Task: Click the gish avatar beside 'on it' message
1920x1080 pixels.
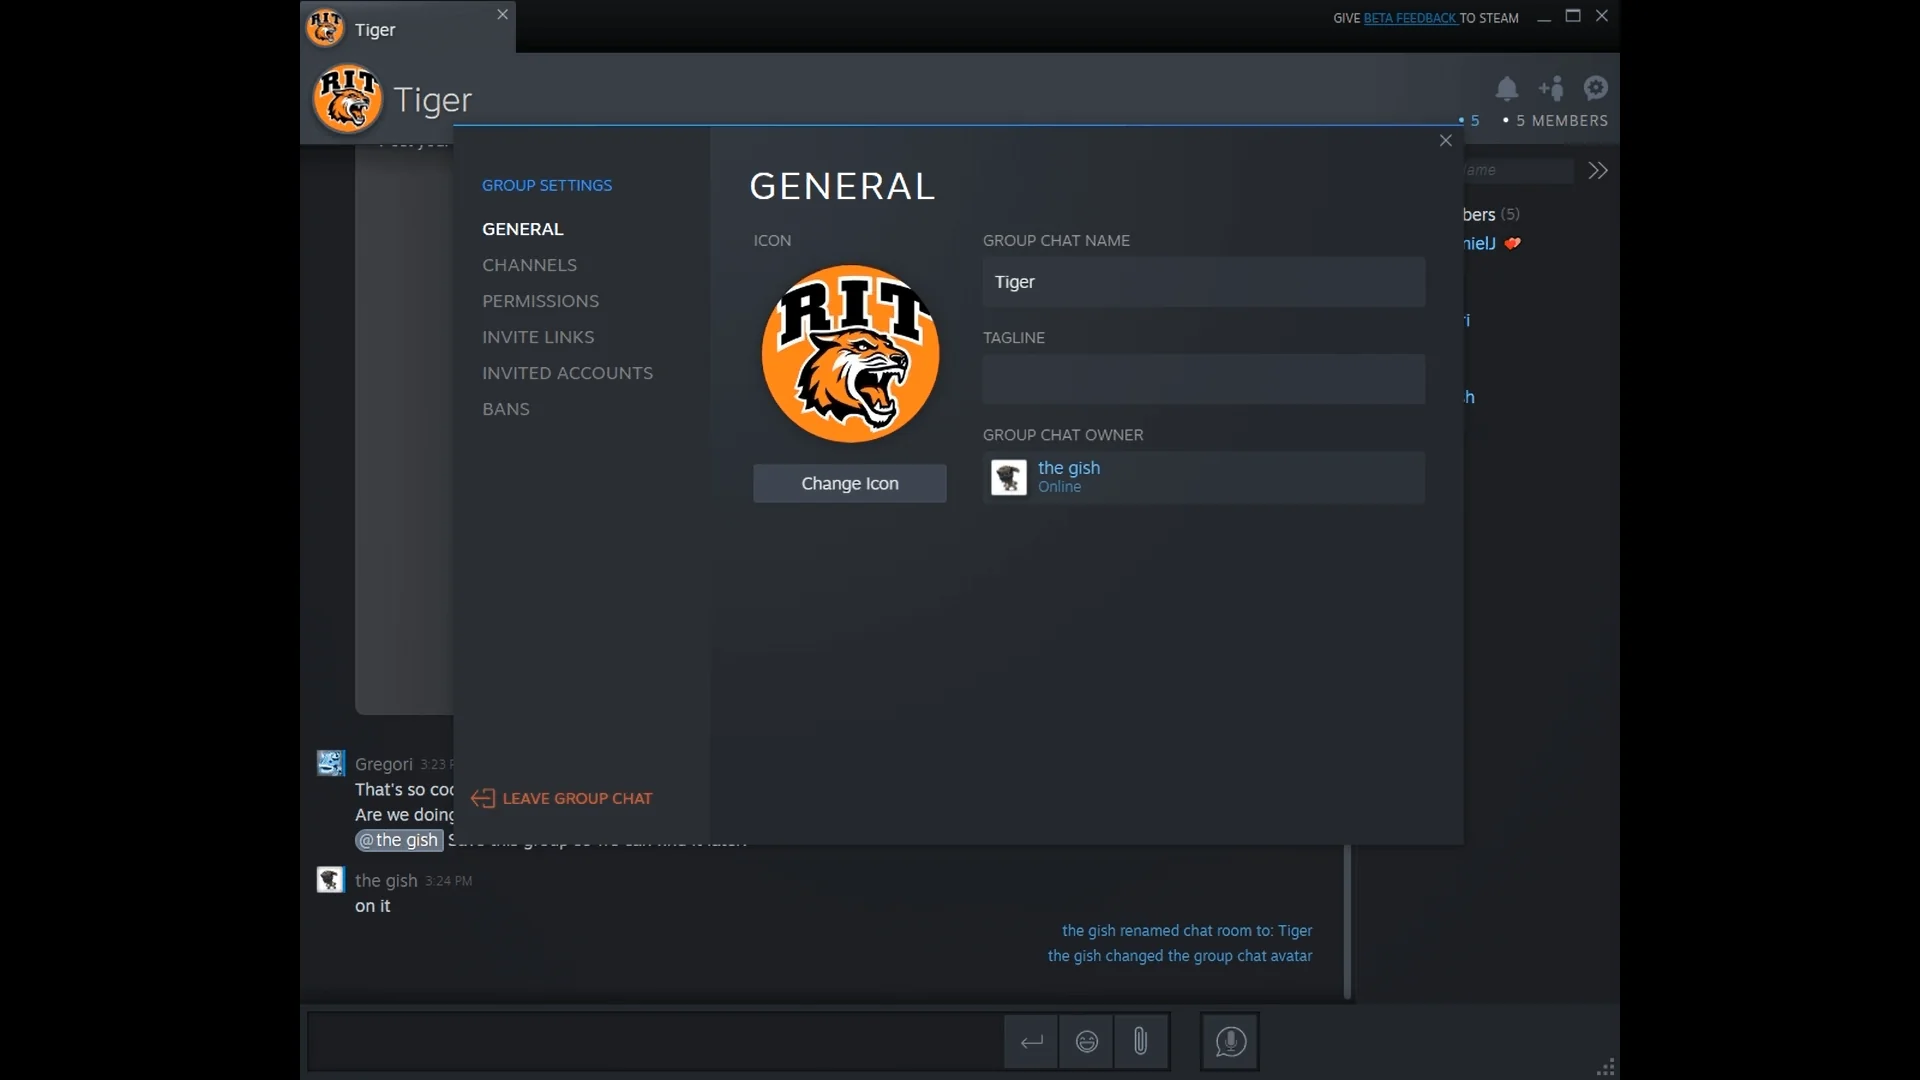Action: (331, 879)
